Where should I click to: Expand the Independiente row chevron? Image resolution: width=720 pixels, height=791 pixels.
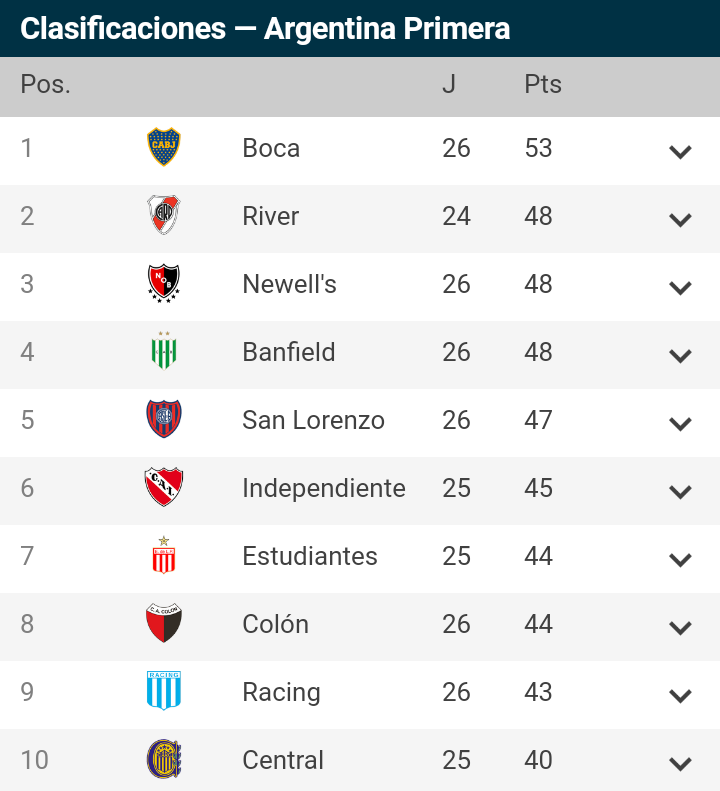click(x=680, y=491)
